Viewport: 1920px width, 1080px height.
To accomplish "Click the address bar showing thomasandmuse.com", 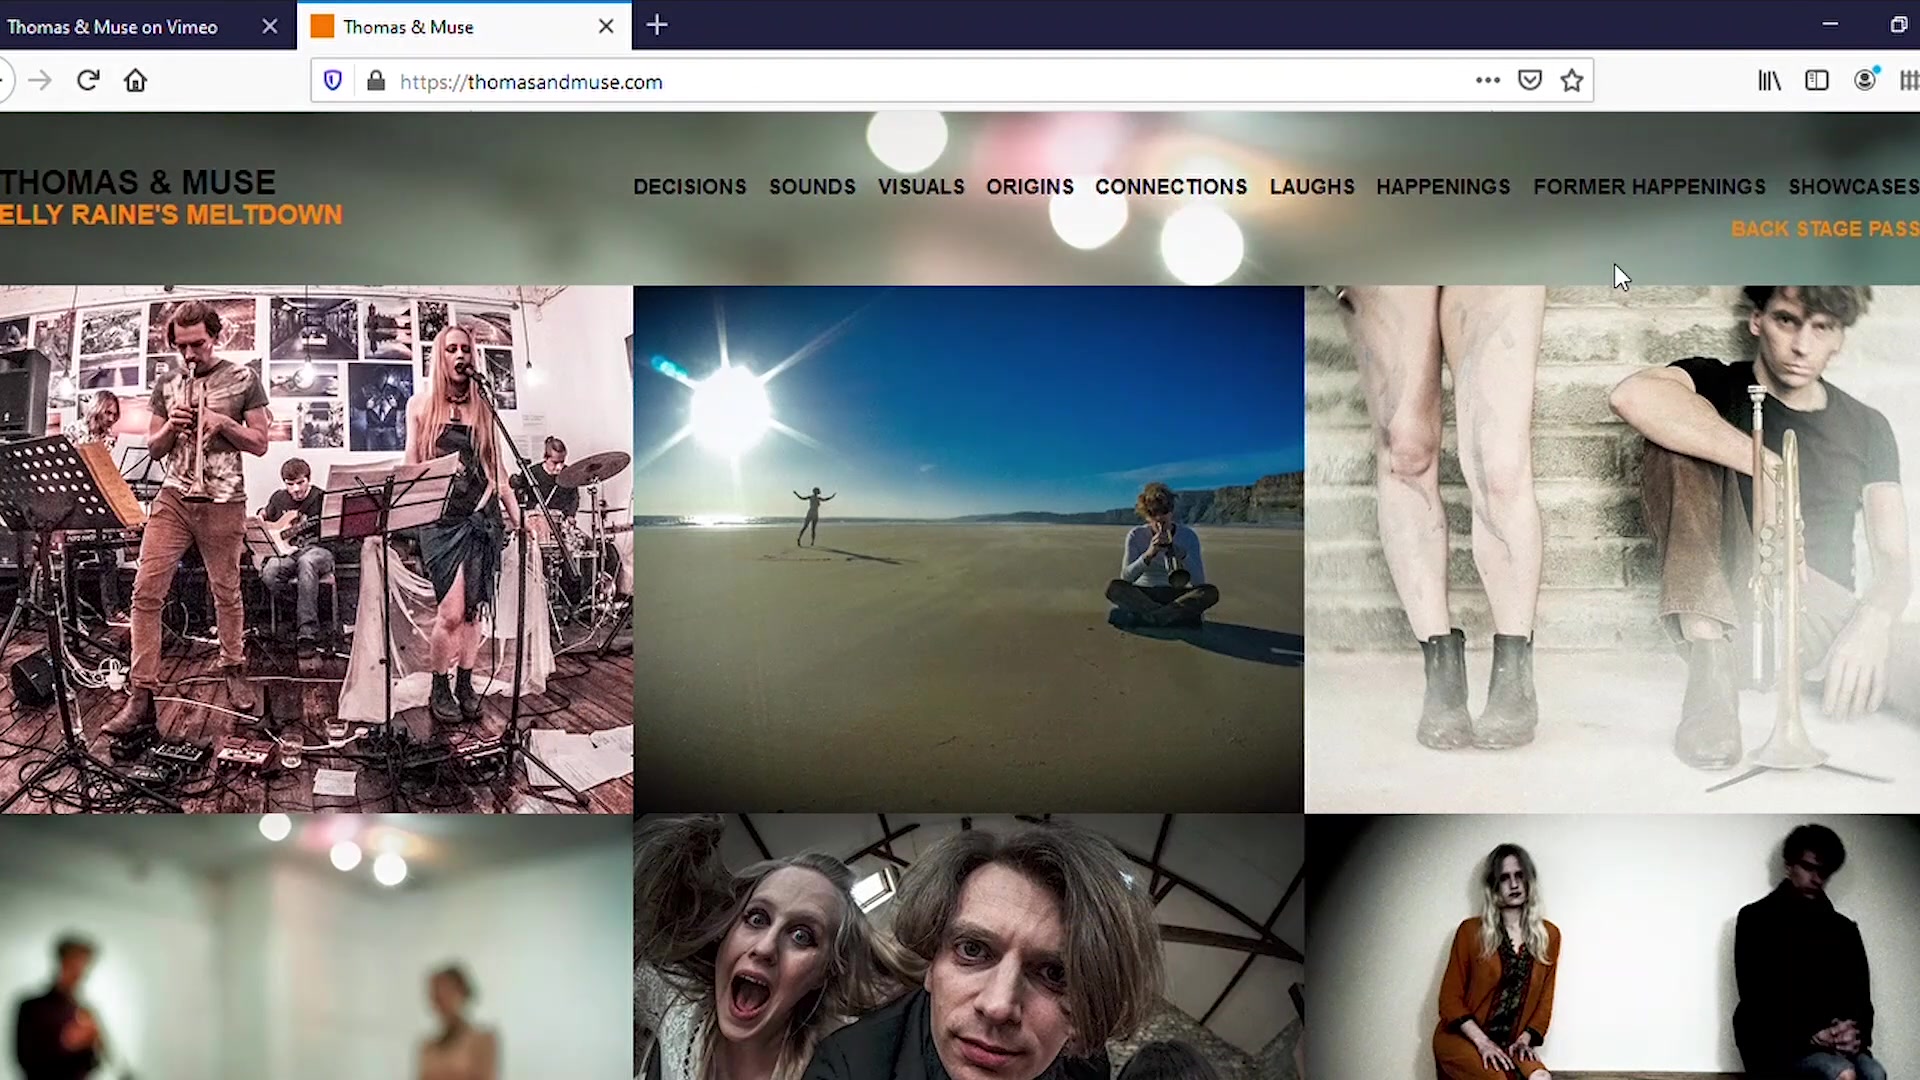I will (930, 81).
